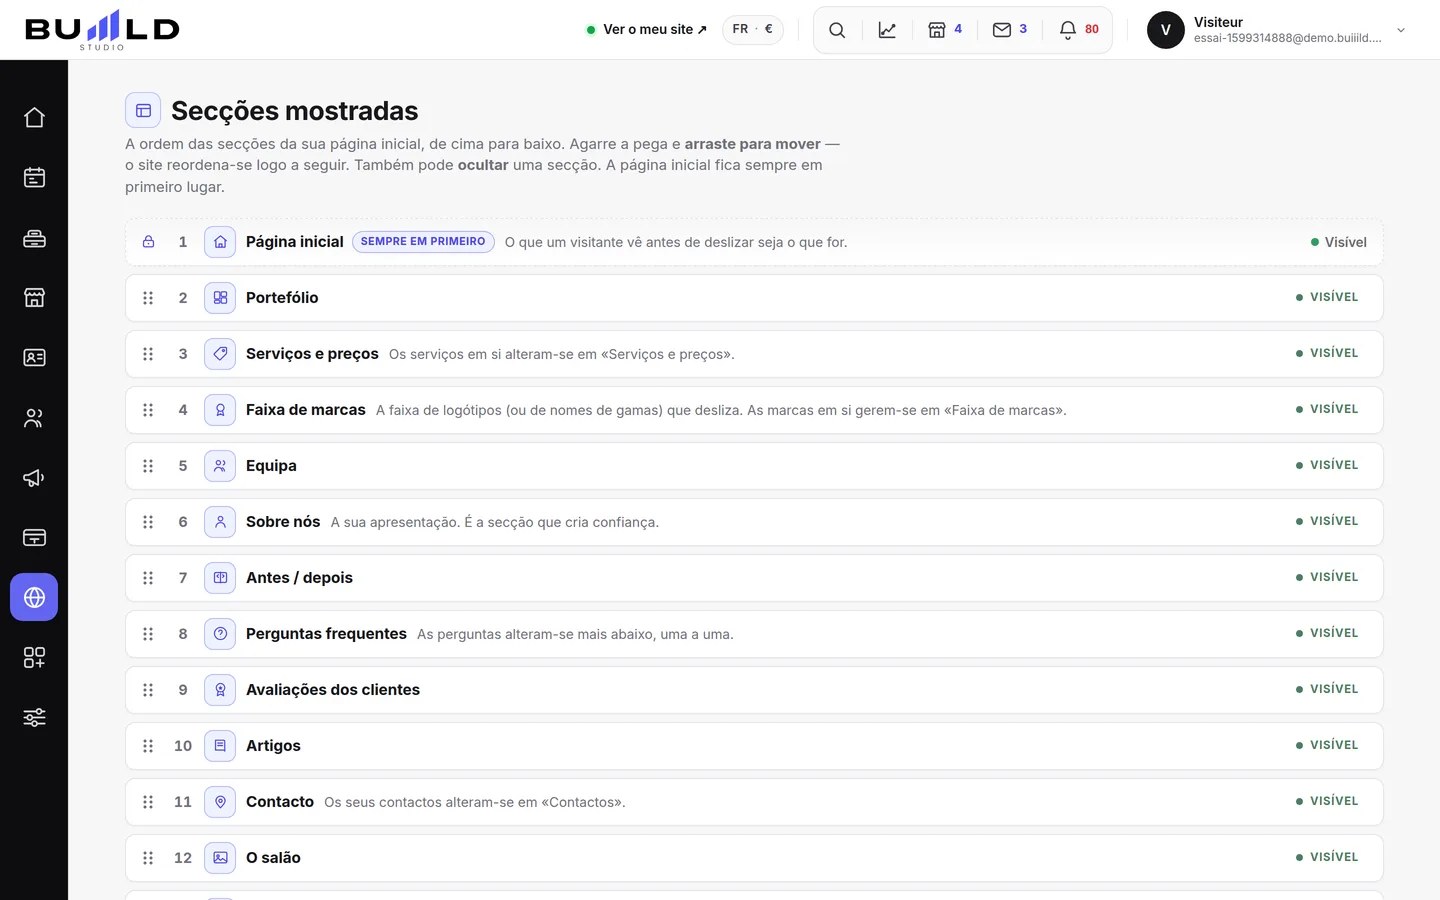This screenshot has width=1440, height=900.
Task: Grab the drag handle of Sobre nós row
Action: [148, 522]
